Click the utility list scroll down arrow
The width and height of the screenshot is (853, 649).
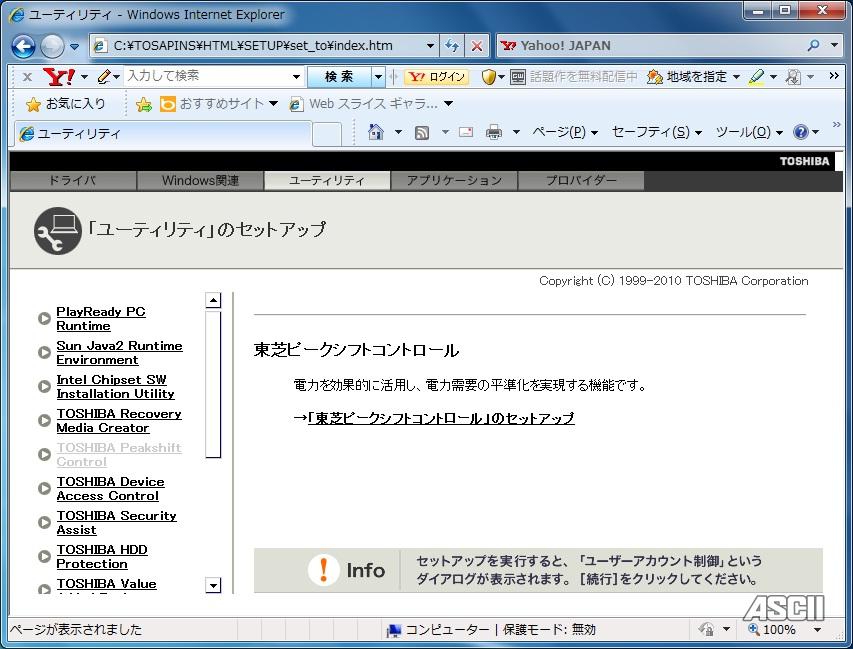click(213, 585)
